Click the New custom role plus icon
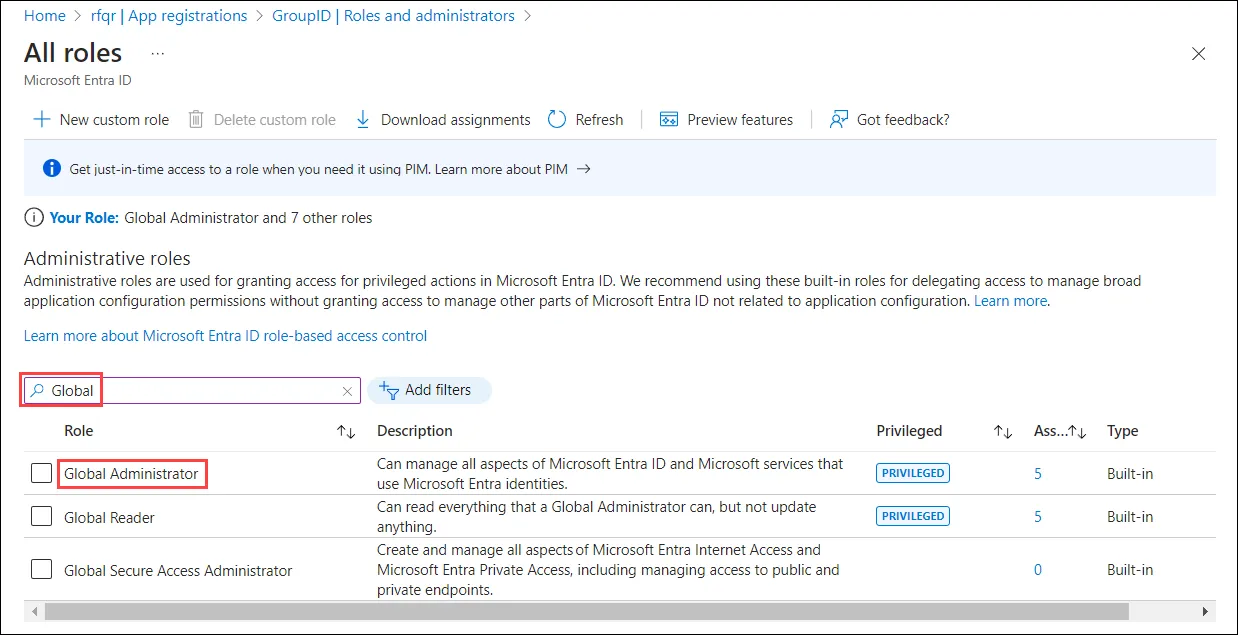 click(x=41, y=119)
